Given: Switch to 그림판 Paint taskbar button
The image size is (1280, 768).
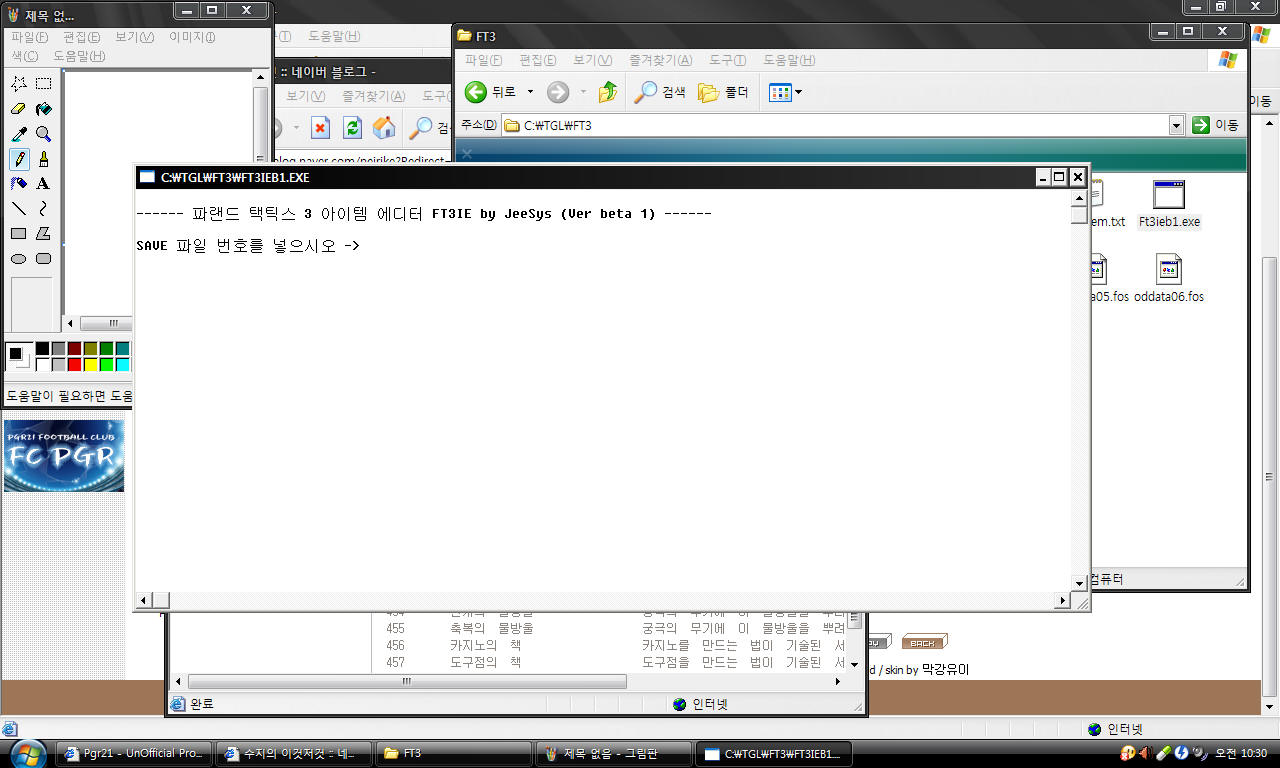Looking at the screenshot, I should [x=614, y=753].
